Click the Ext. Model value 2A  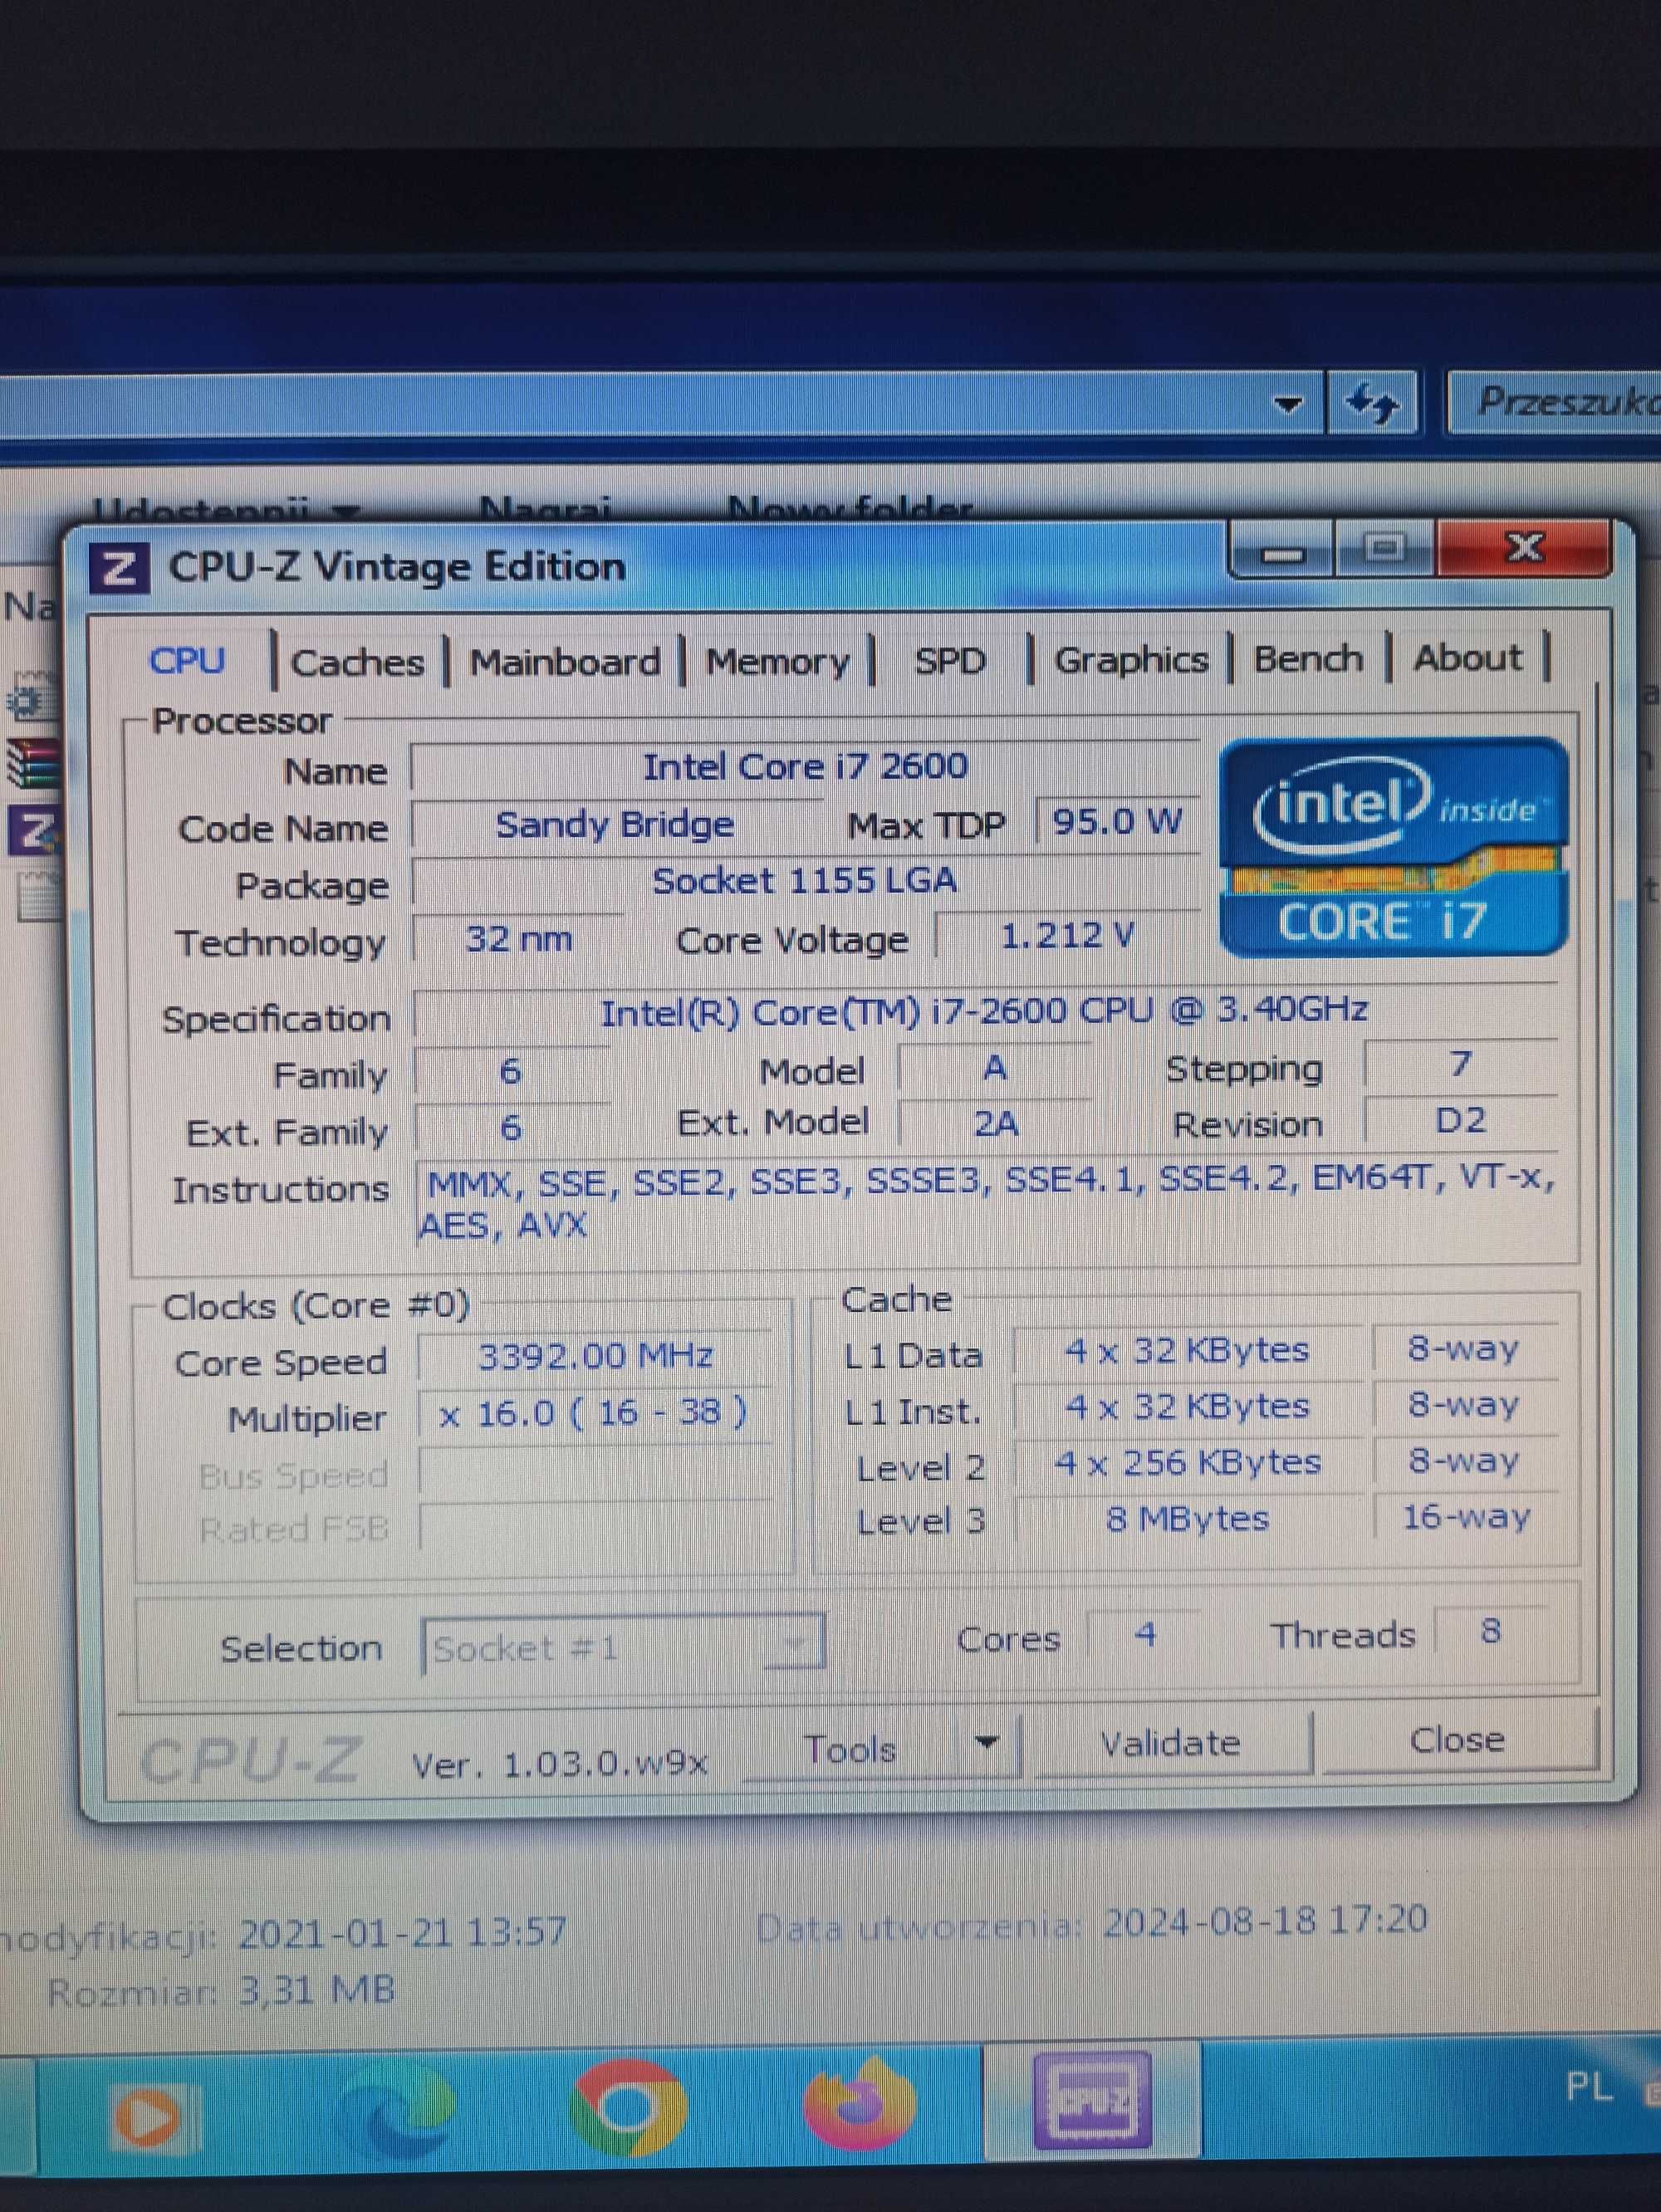coord(995,1124)
